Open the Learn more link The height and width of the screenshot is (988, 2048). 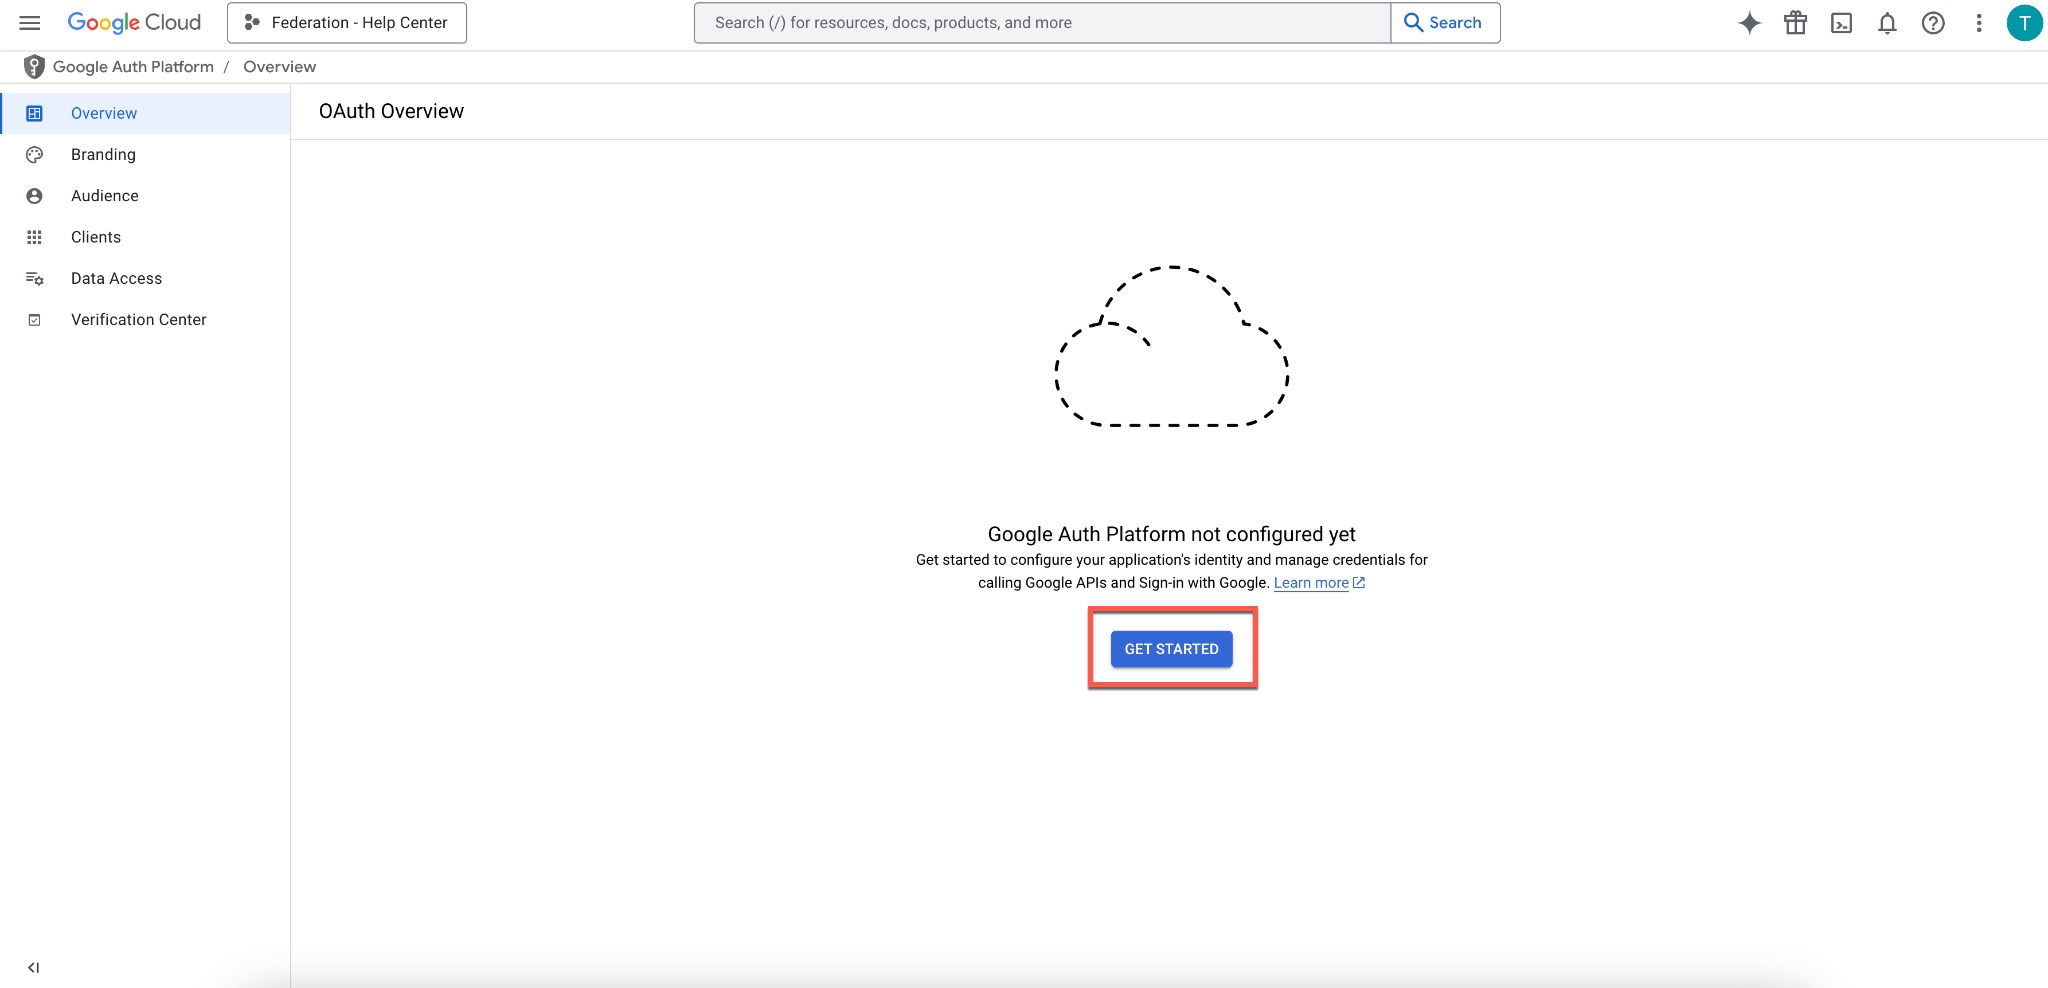[x=1311, y=582]
